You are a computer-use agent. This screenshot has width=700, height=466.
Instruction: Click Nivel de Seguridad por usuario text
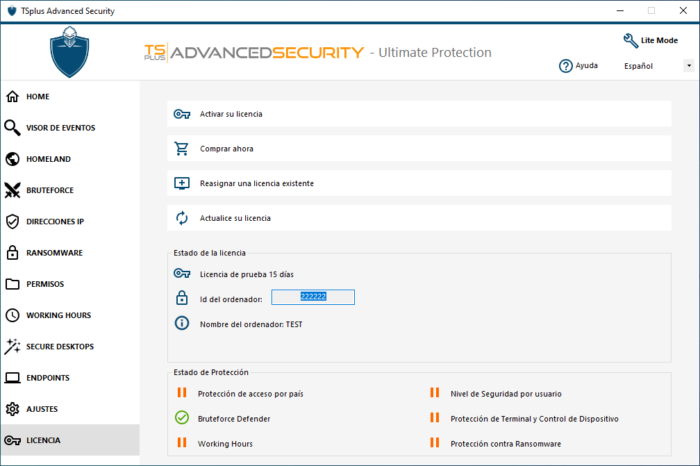pyautogui.click(x=506, y=394)
